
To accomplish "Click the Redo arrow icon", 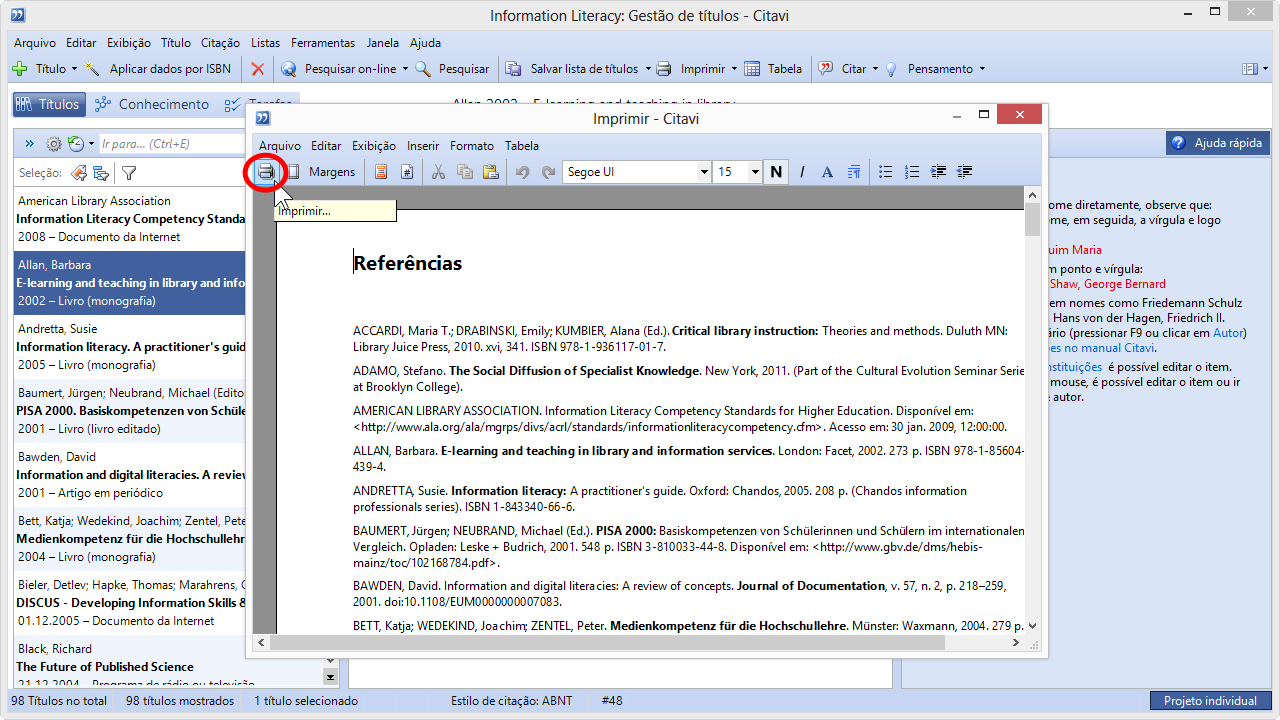I will [x=548, y=172].
